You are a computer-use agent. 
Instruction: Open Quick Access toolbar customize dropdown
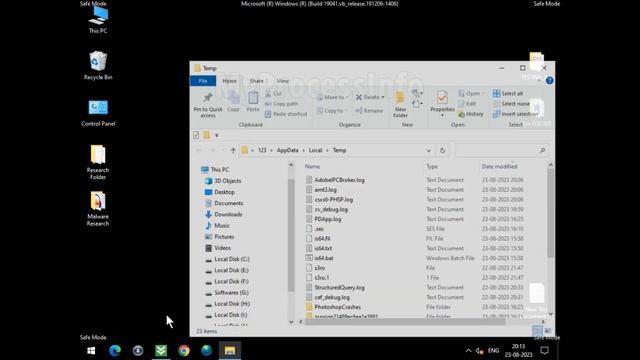coord(217,135)
